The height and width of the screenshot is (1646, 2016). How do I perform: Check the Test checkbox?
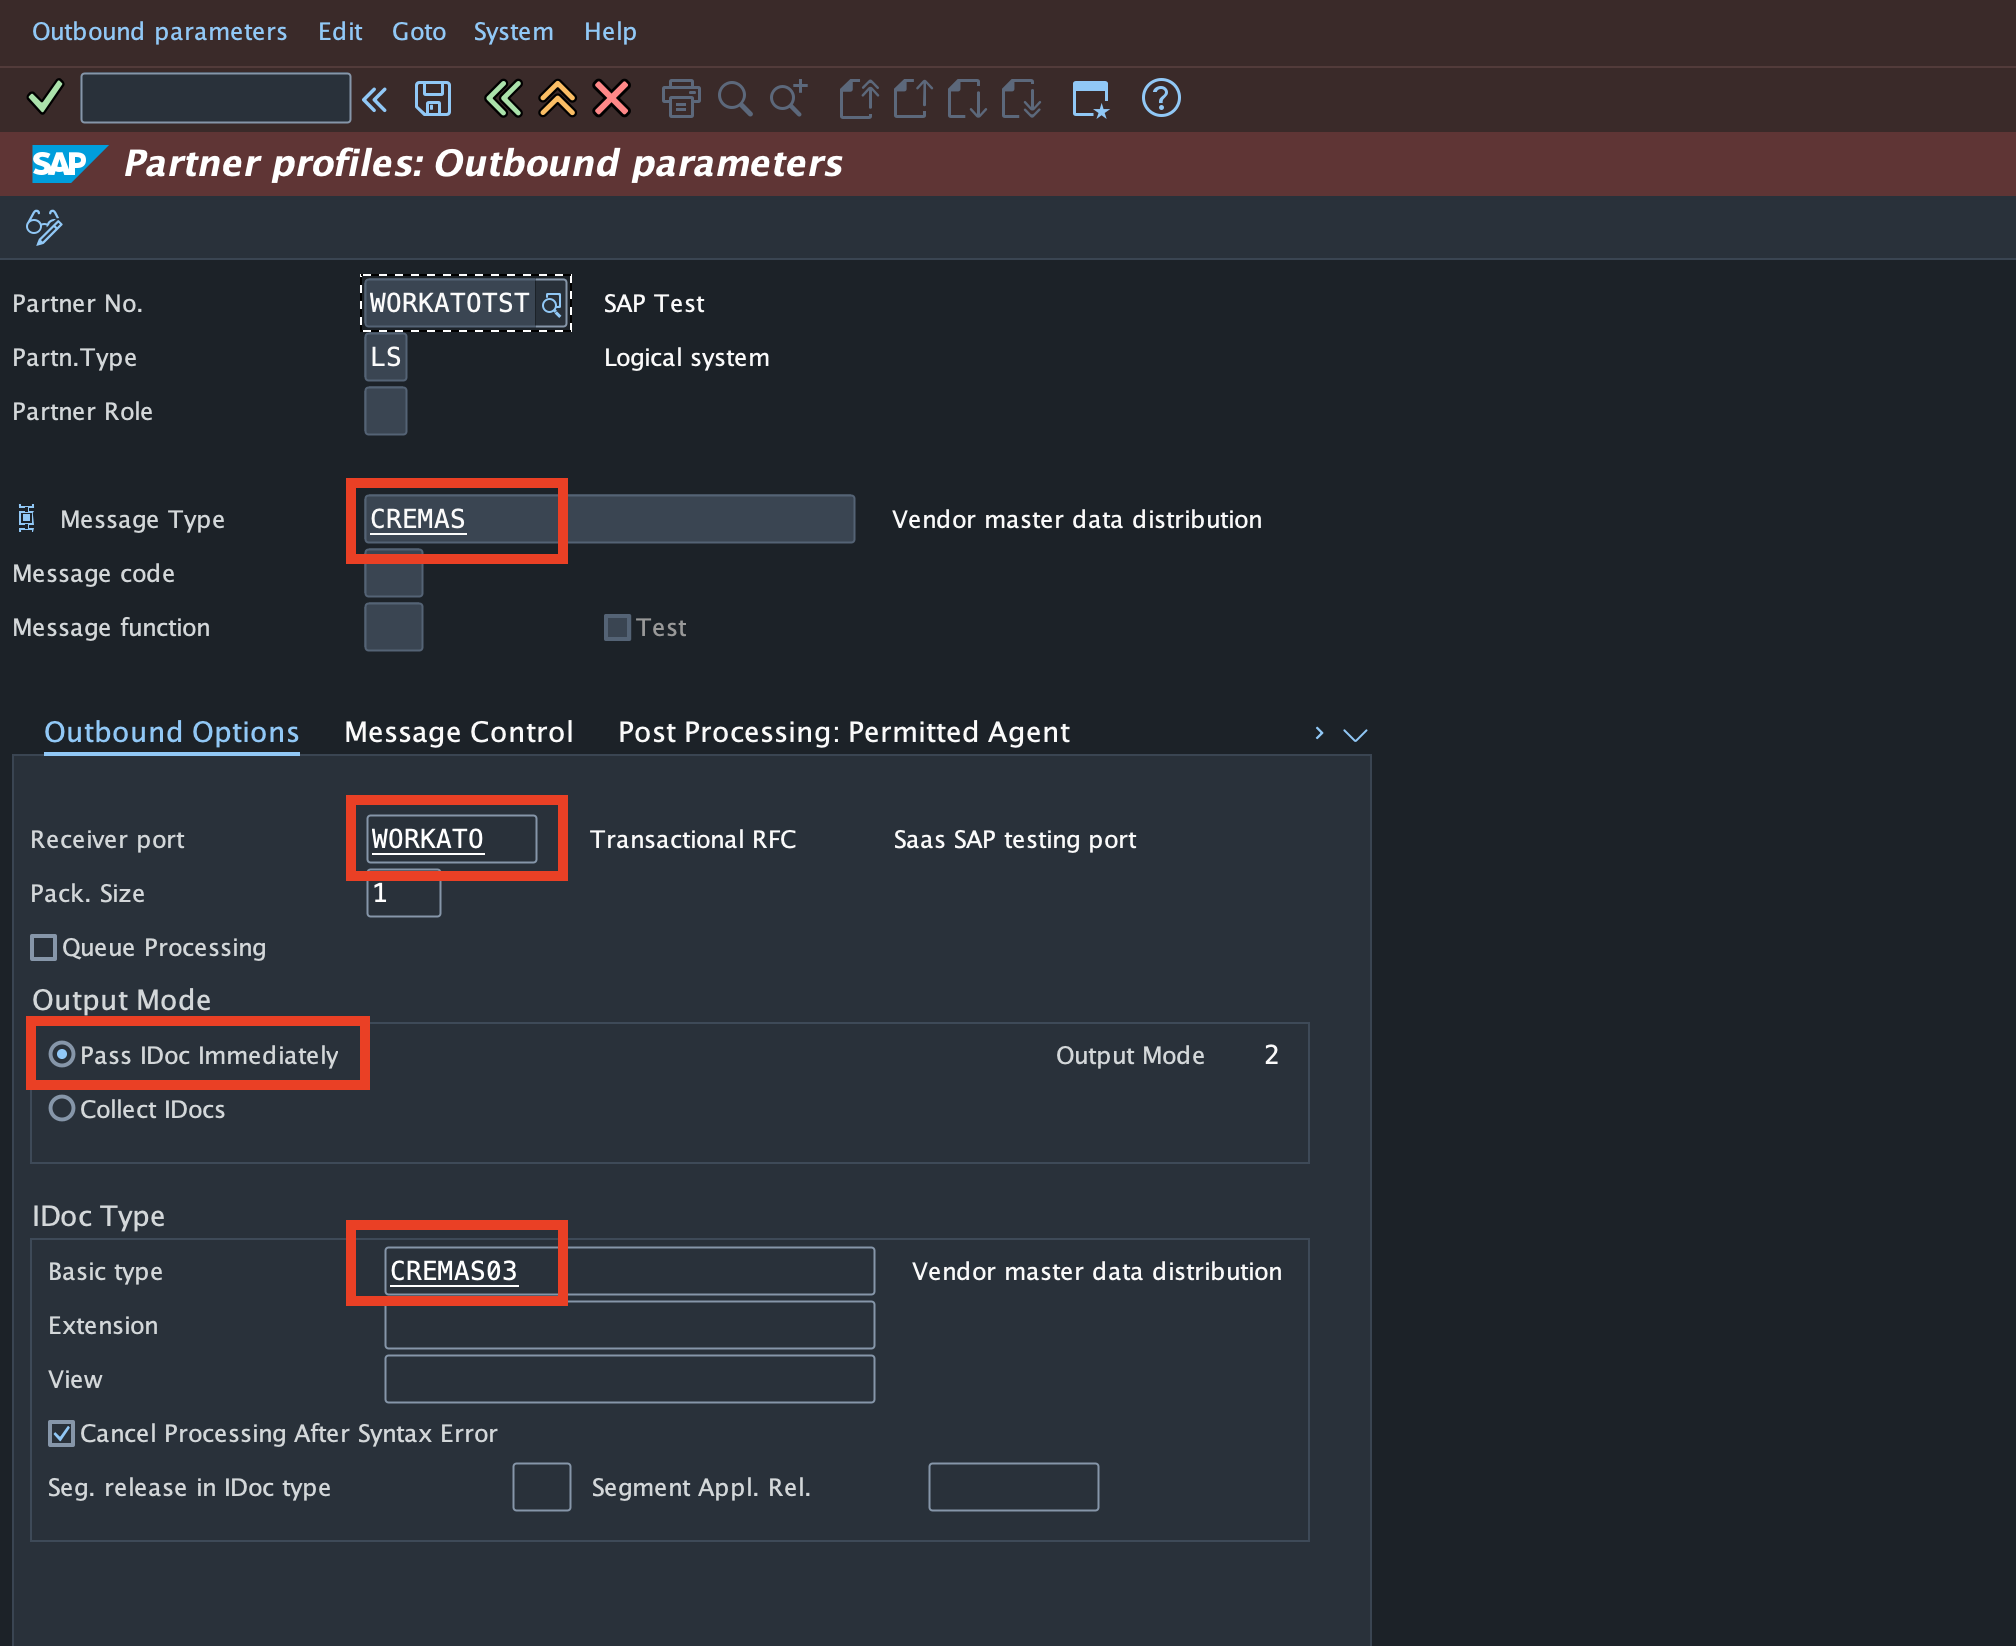617,627
